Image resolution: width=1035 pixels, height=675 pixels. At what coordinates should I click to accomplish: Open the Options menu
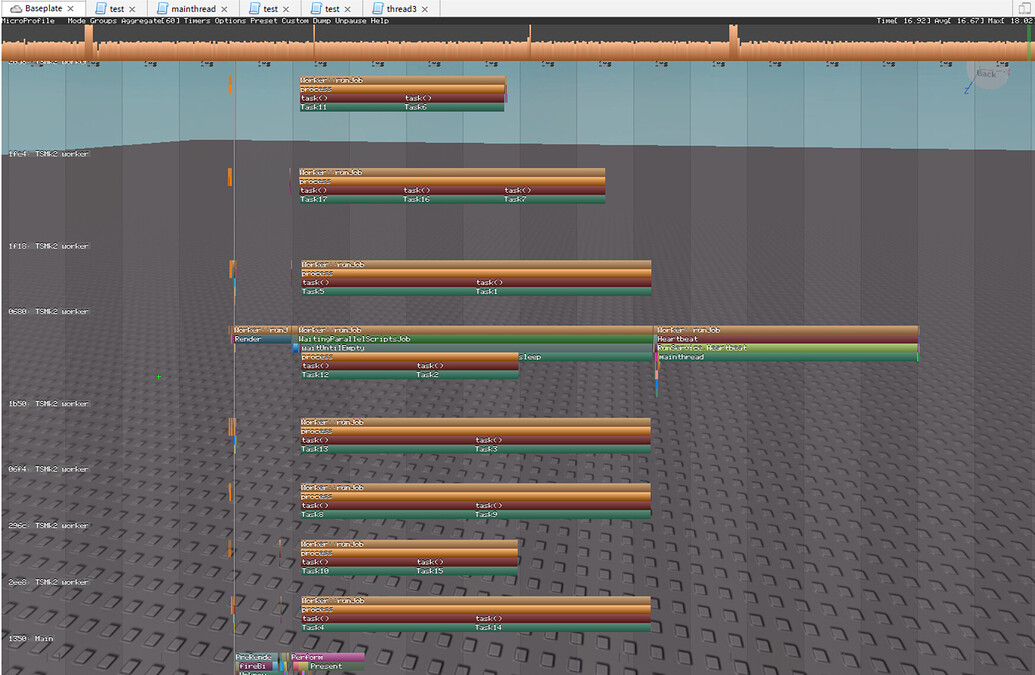(x=230, y=20)
